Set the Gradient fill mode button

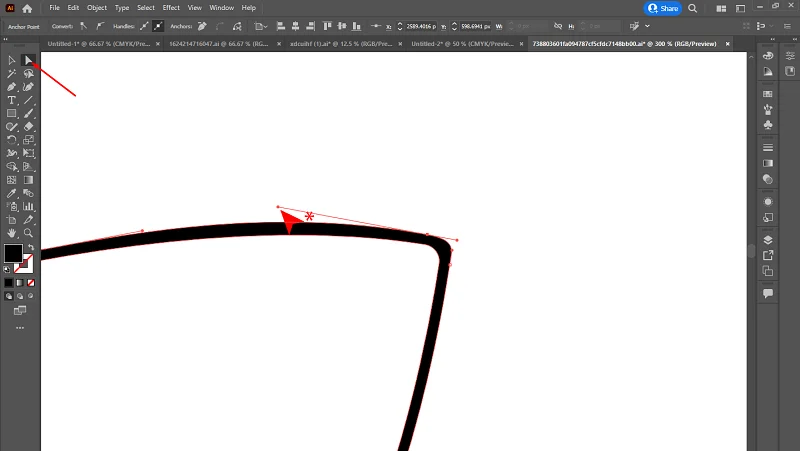[20, 283]
